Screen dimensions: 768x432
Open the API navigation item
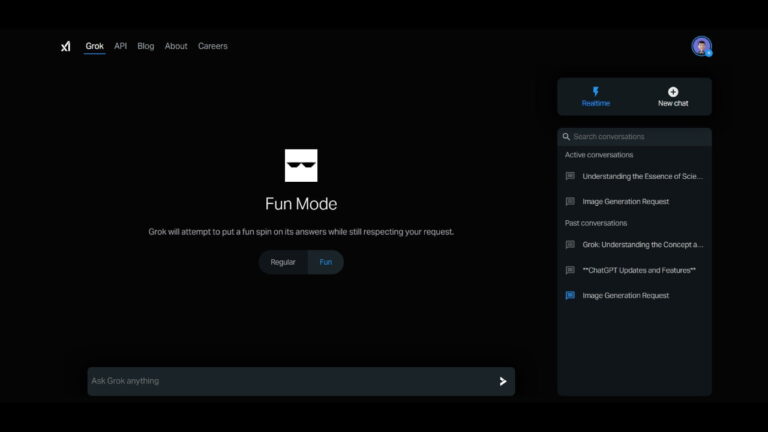120,46
